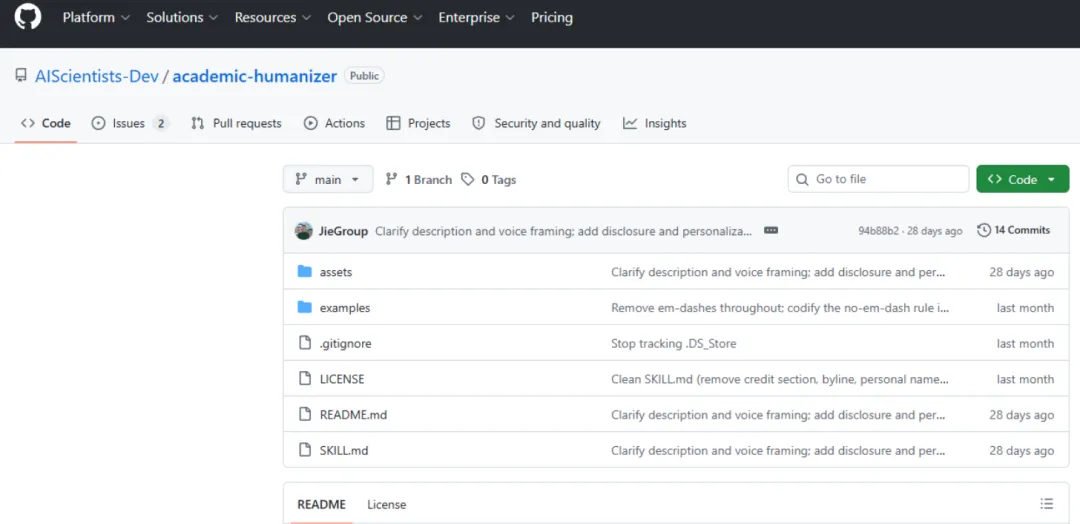This screenshot has width=1080, height=524.
Task: Open the Projects tab
Action: (418, 123)
